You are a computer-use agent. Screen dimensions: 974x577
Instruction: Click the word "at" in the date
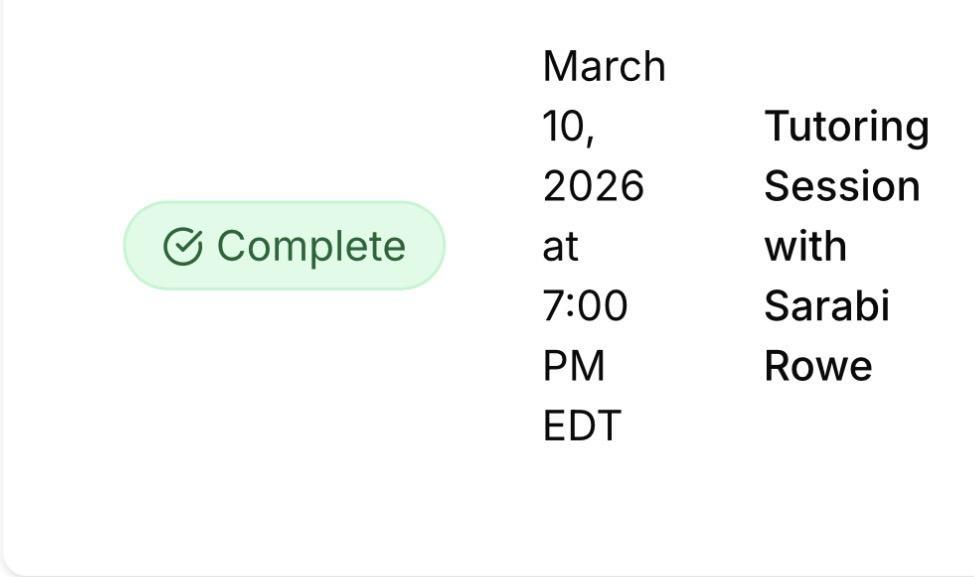coord(560,247)
